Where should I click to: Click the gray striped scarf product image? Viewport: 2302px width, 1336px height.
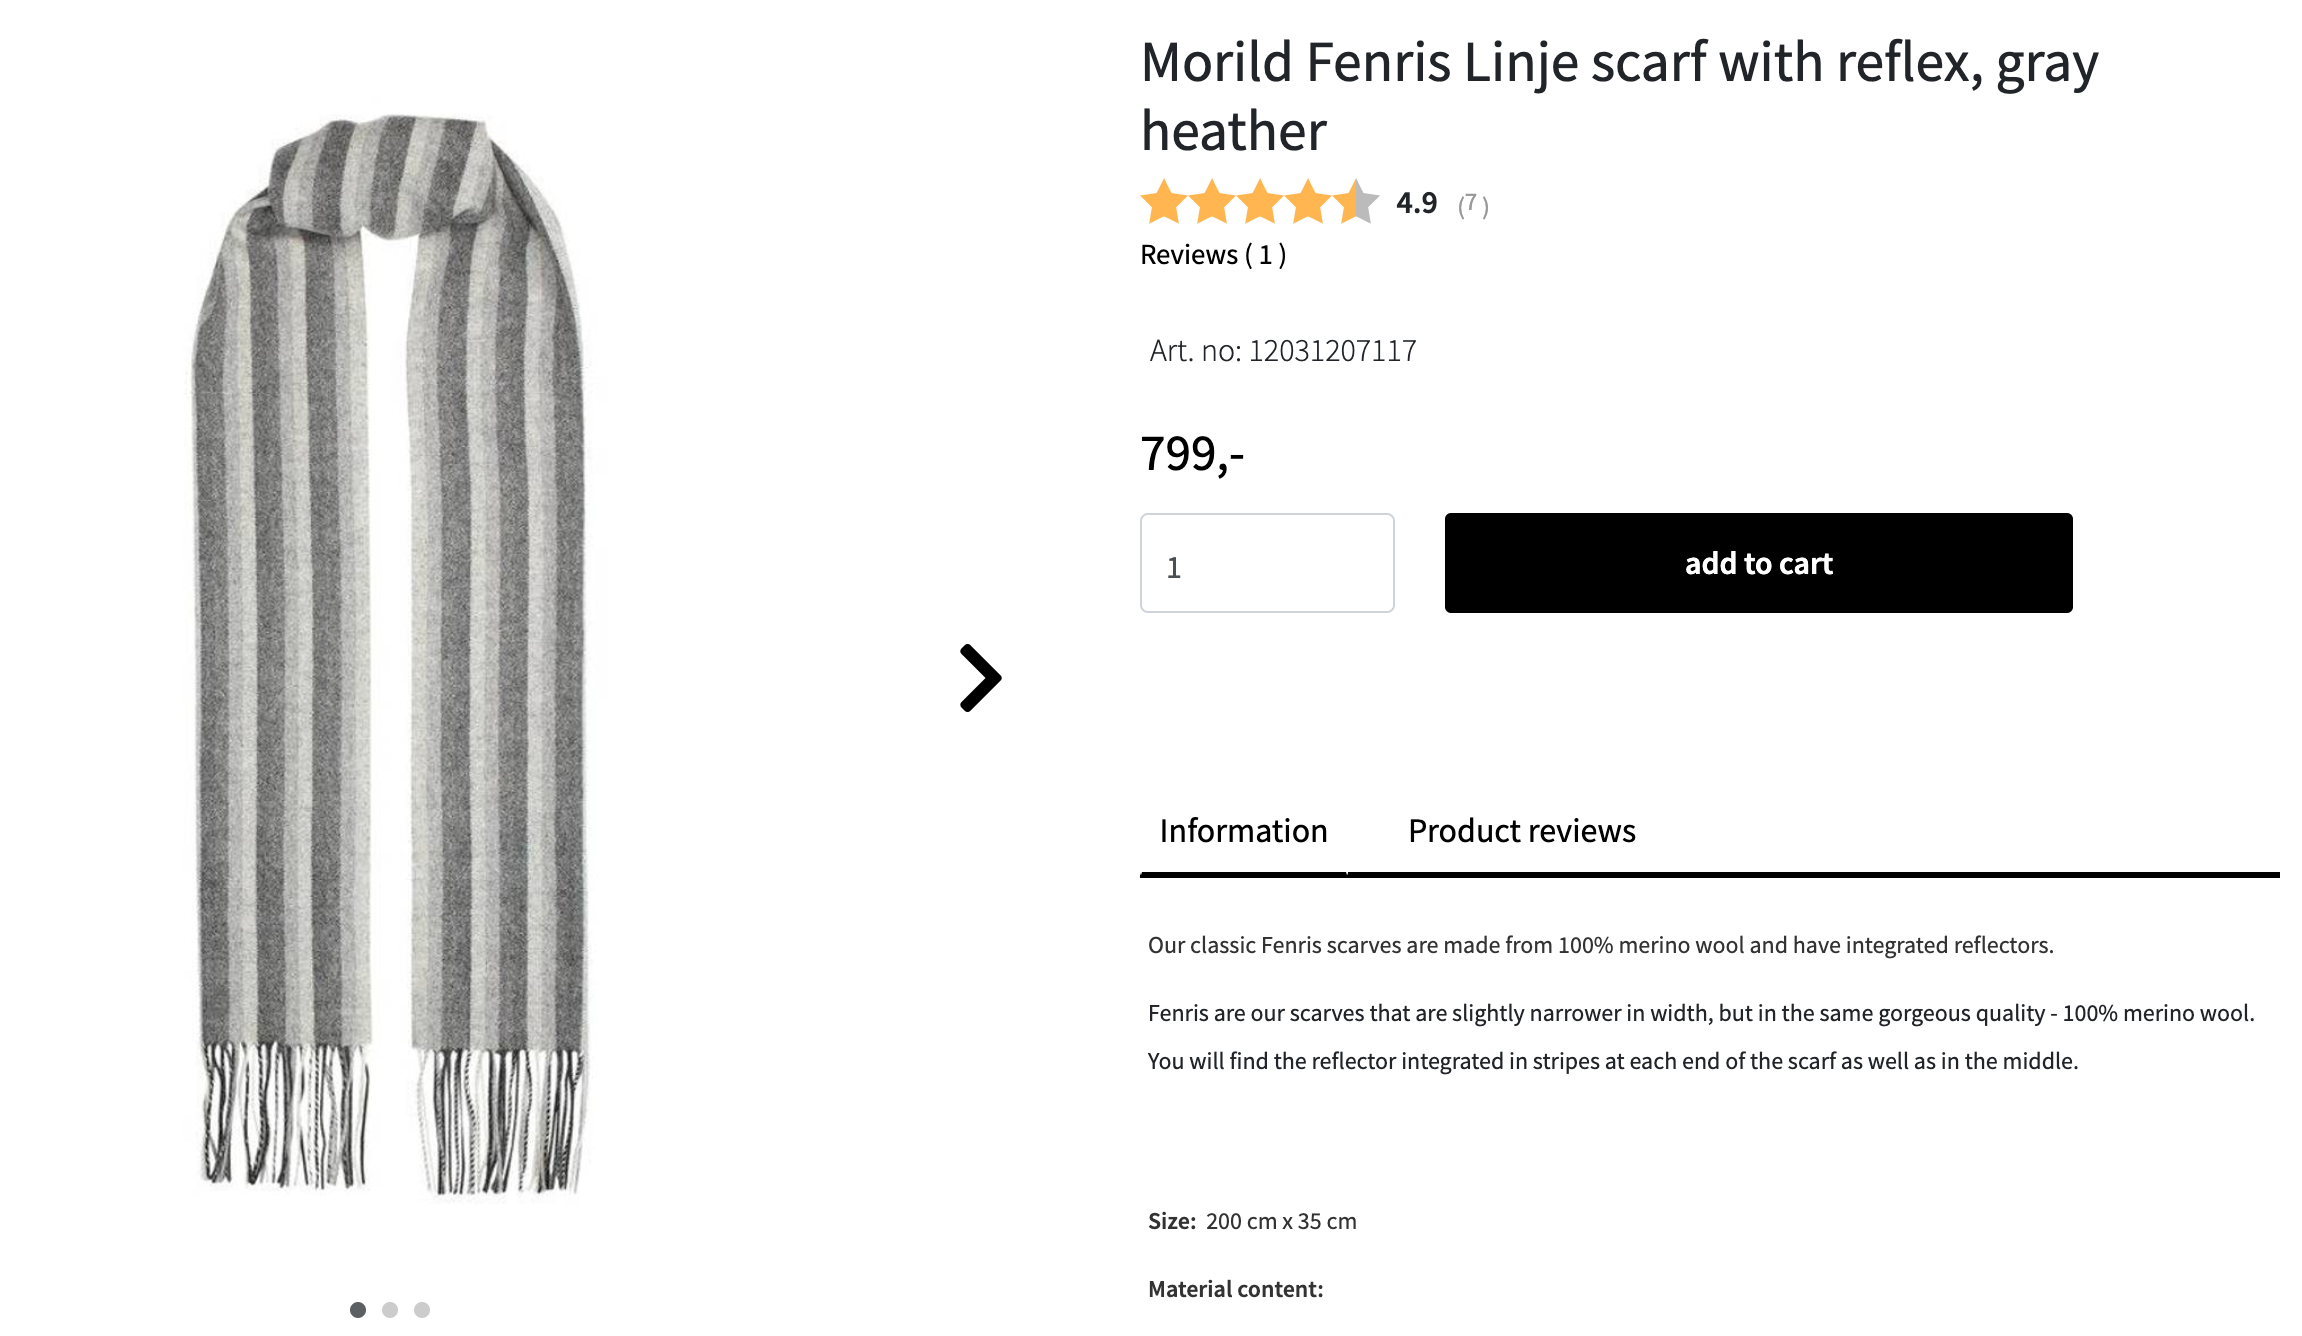click(x=390, y=650)
